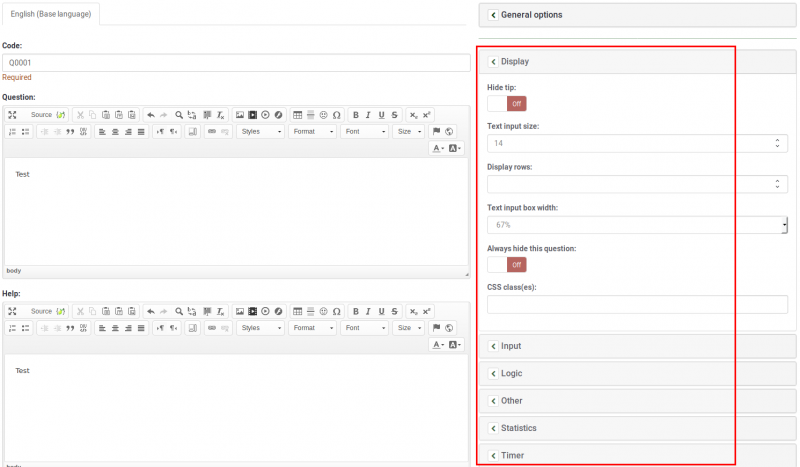
Task: Insert an image in the Question editor
Action: (240, 115)
